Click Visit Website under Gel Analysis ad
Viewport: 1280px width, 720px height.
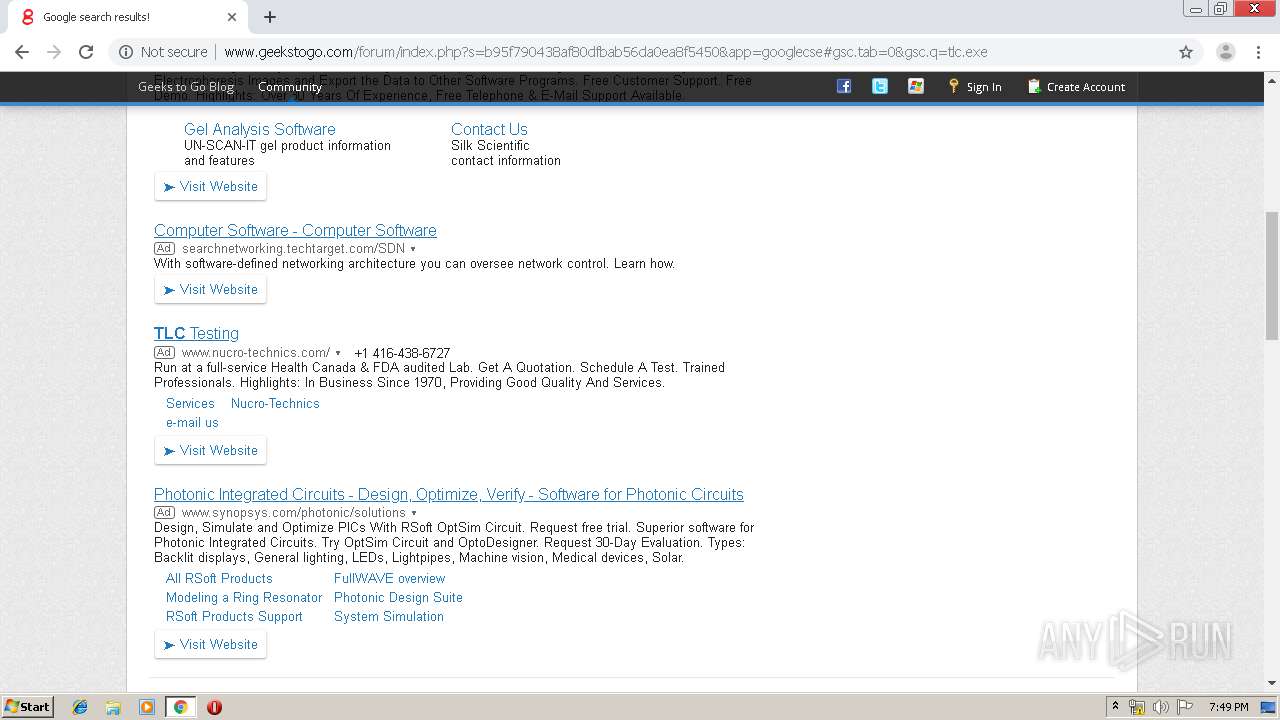tap(210, 187)
